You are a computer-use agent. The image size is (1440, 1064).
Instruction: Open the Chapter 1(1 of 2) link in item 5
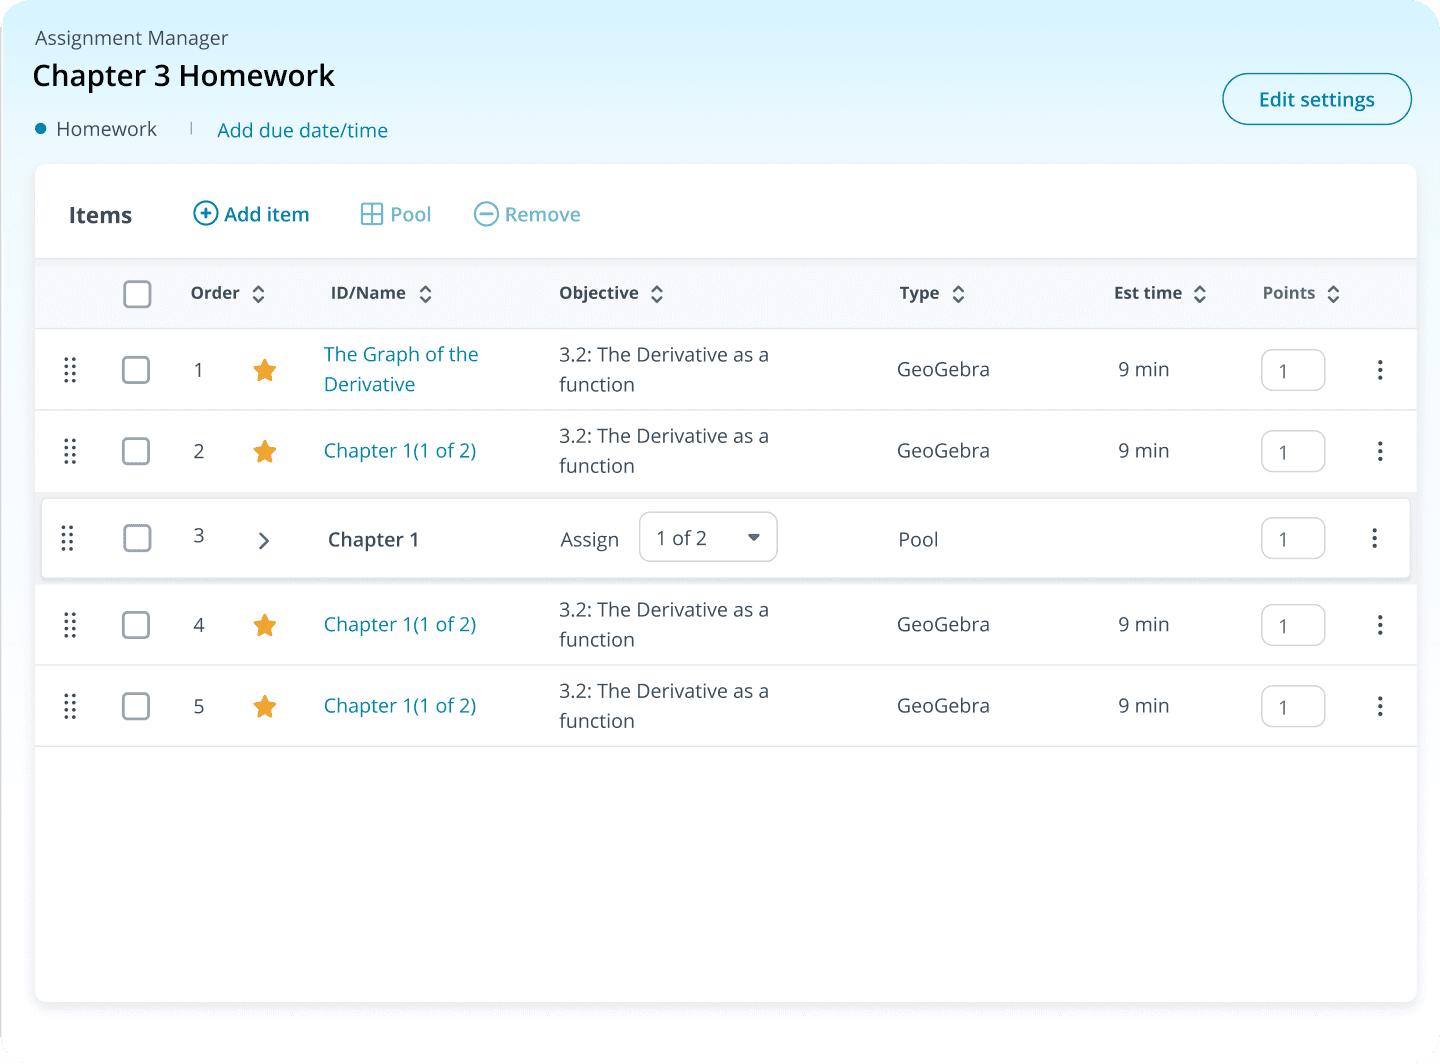pos(400,706)
